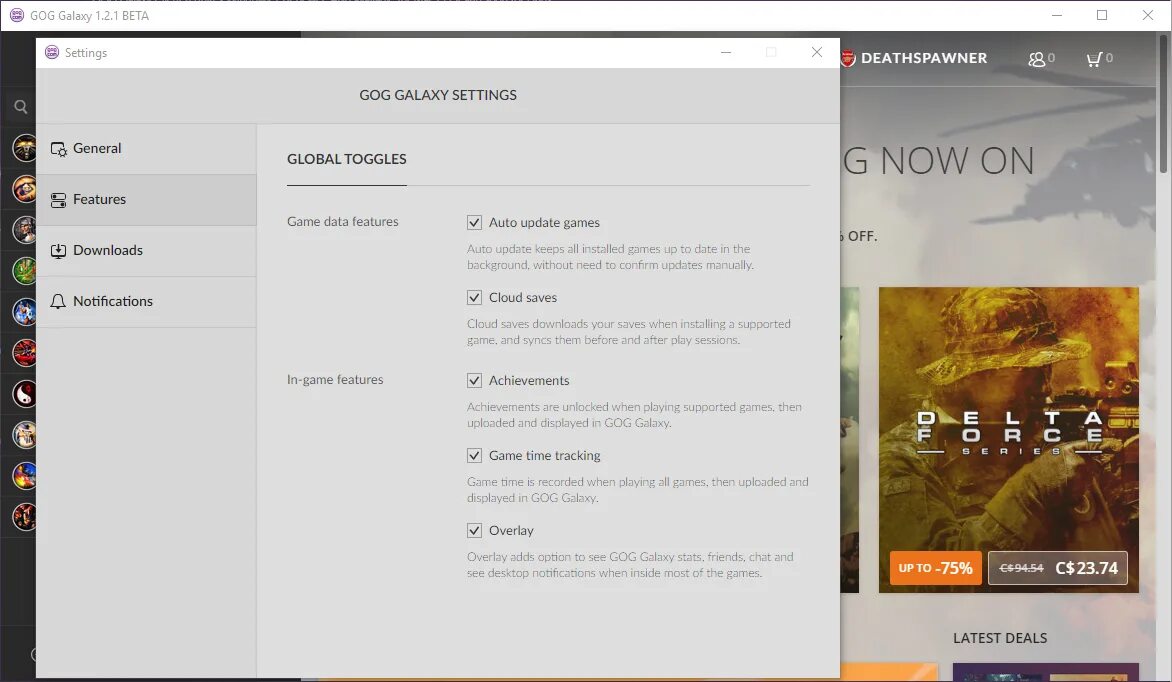Click the LATEST DEALS heading
This screenshot has width=1172, height=682.
1000,638
